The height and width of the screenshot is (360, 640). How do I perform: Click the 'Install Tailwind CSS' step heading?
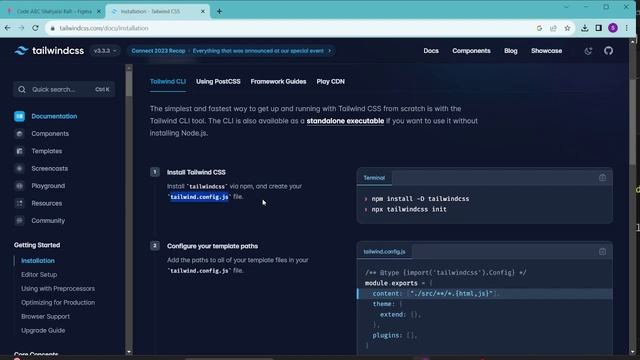pyautogui.click(x=196, y=172)
